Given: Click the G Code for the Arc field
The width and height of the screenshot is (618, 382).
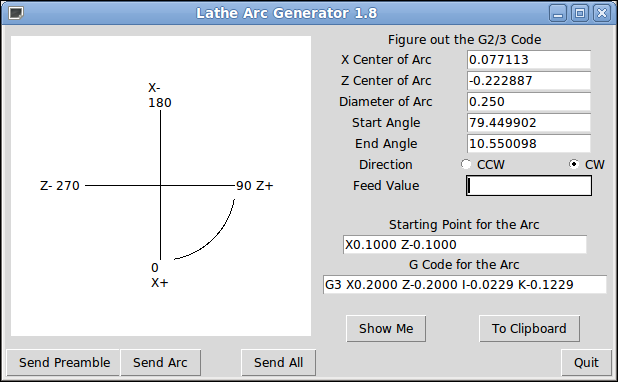Looking at the screenshot, I should (x=465, y=284).
